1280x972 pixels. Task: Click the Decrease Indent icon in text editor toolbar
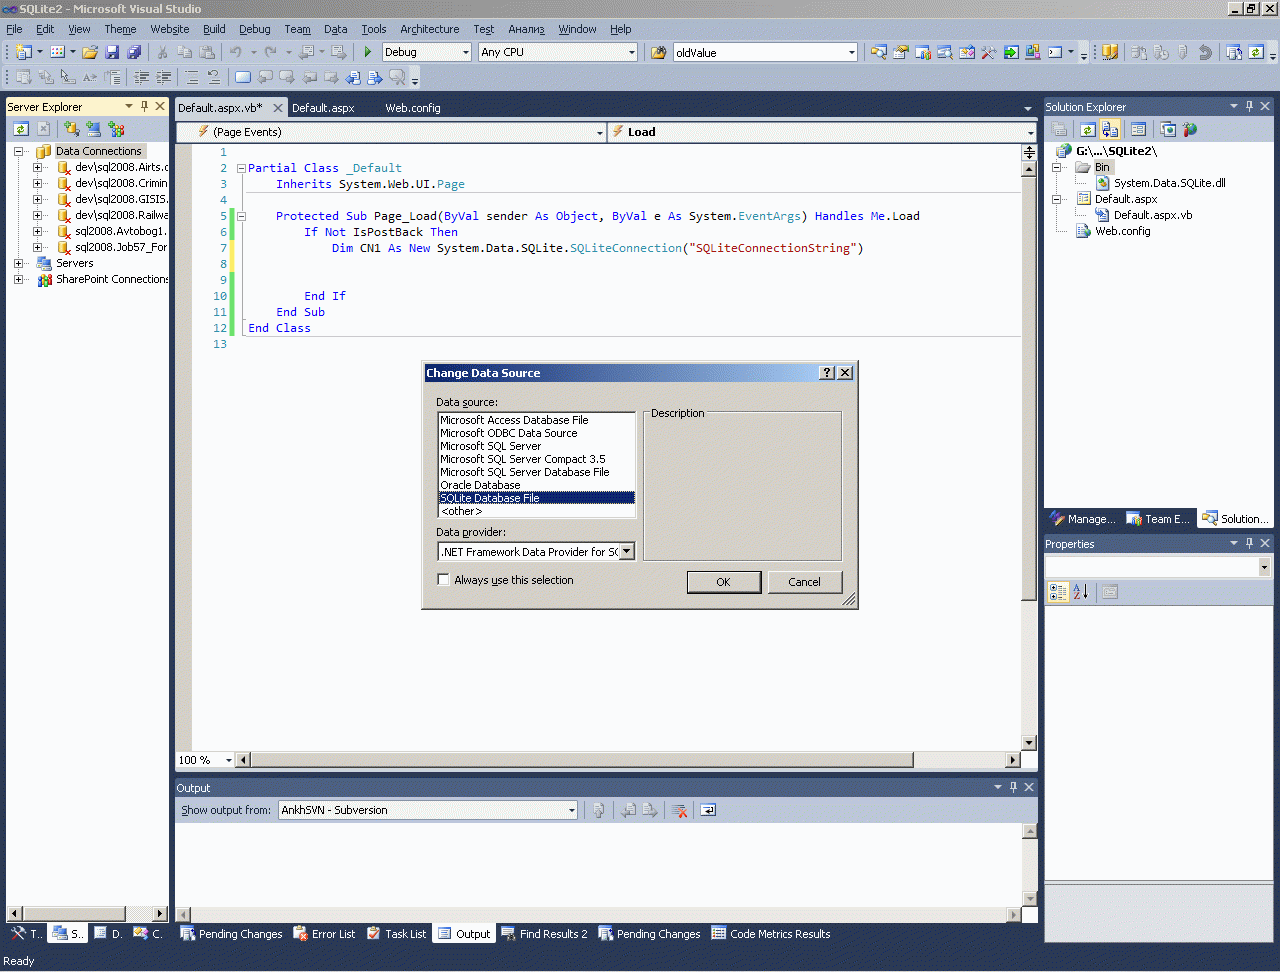click(142, 77)
